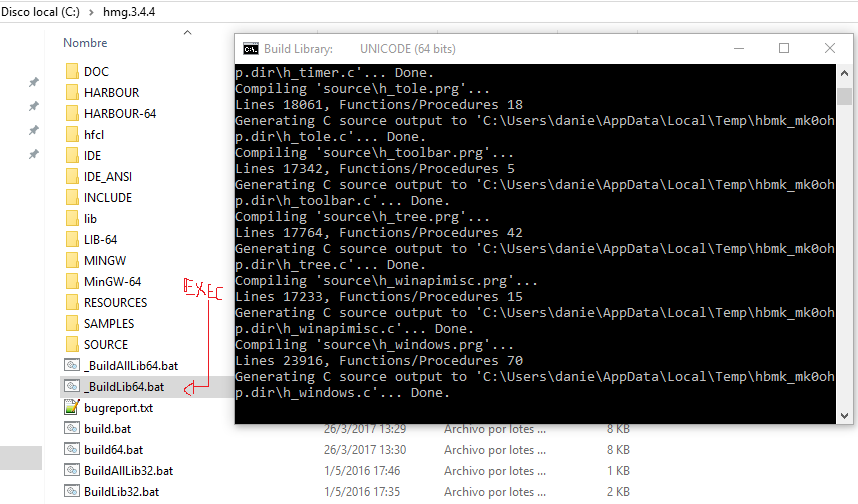The width and height of the screenshot is (858, 504).
Task: Select the HARBOUR-64 folder icon
Action: point(72,113)
